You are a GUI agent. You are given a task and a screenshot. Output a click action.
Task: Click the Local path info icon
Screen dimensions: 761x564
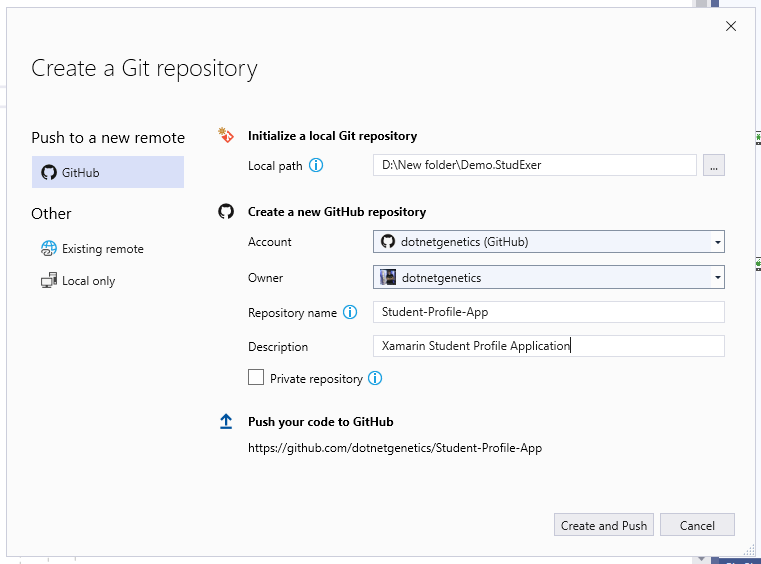point(316,166)
